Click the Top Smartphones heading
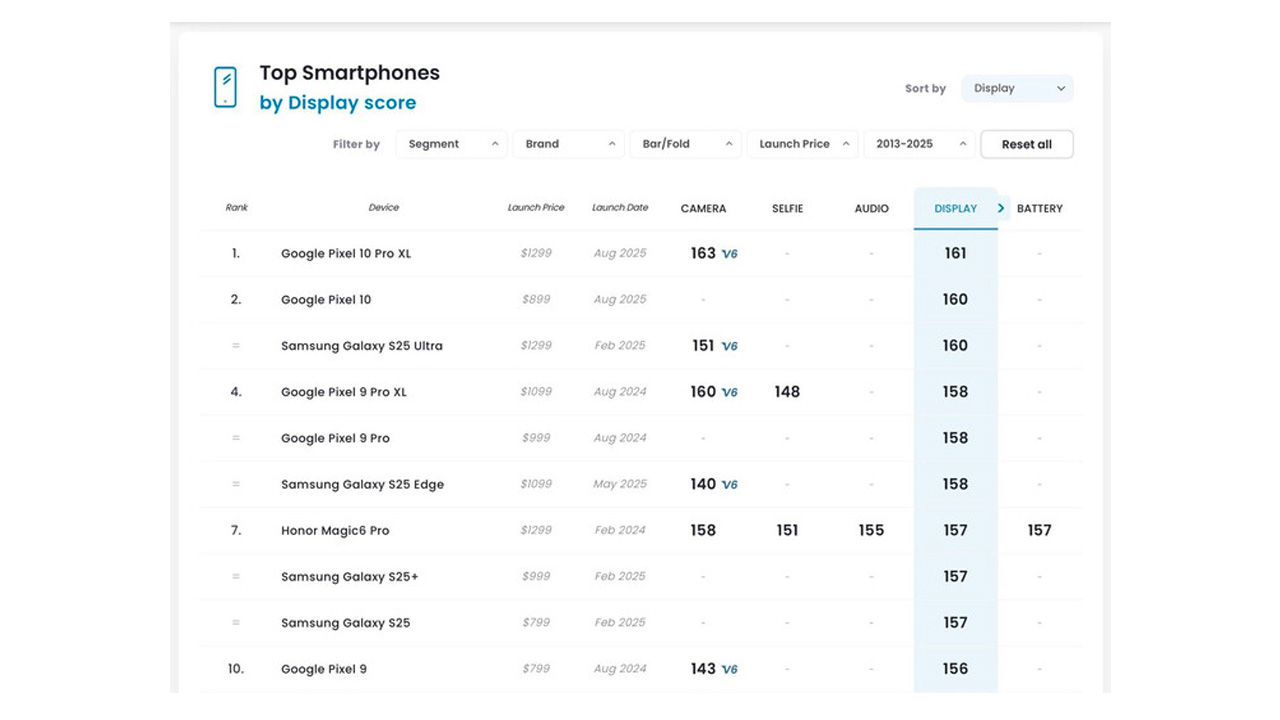 click(x=350, y=73)
